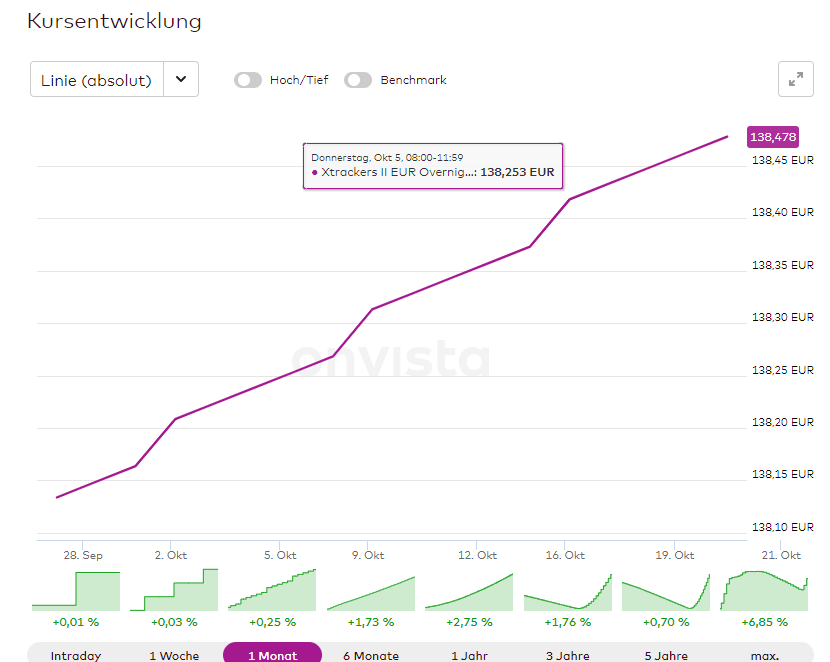The image size is (830, 662).
Task: Show the 1 Jahr chart period
Action: coord(469,655)
